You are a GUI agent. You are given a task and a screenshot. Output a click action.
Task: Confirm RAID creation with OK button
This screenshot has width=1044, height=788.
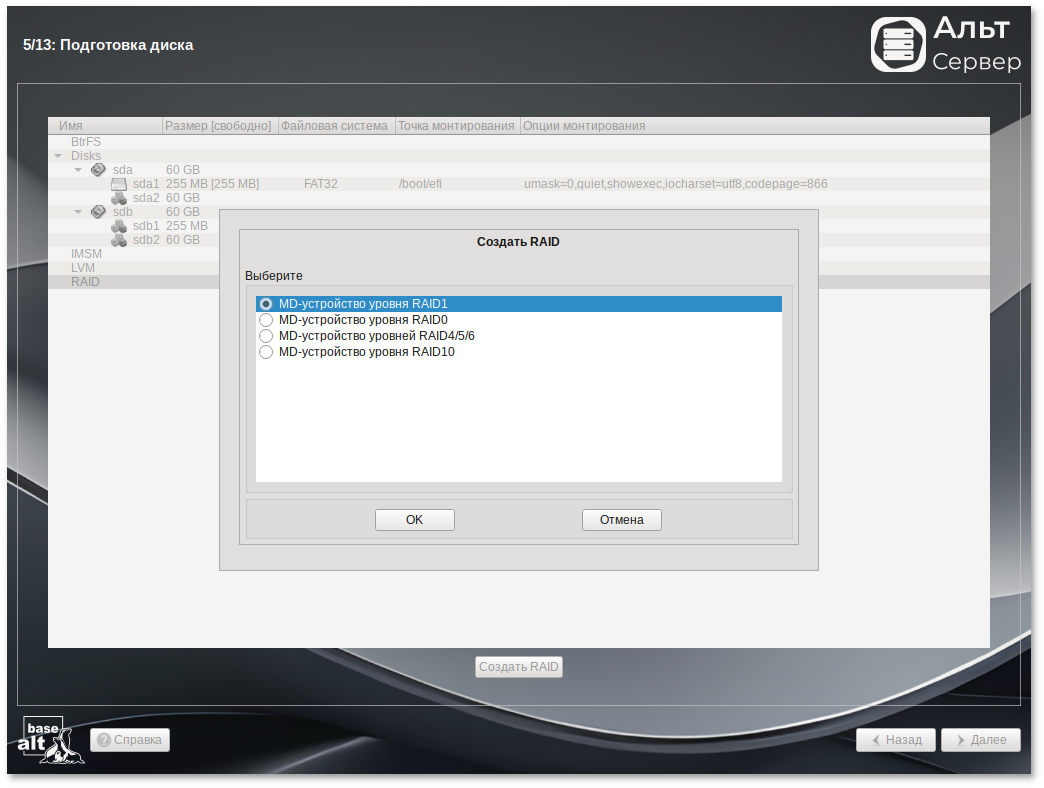[x=414, y=520]
